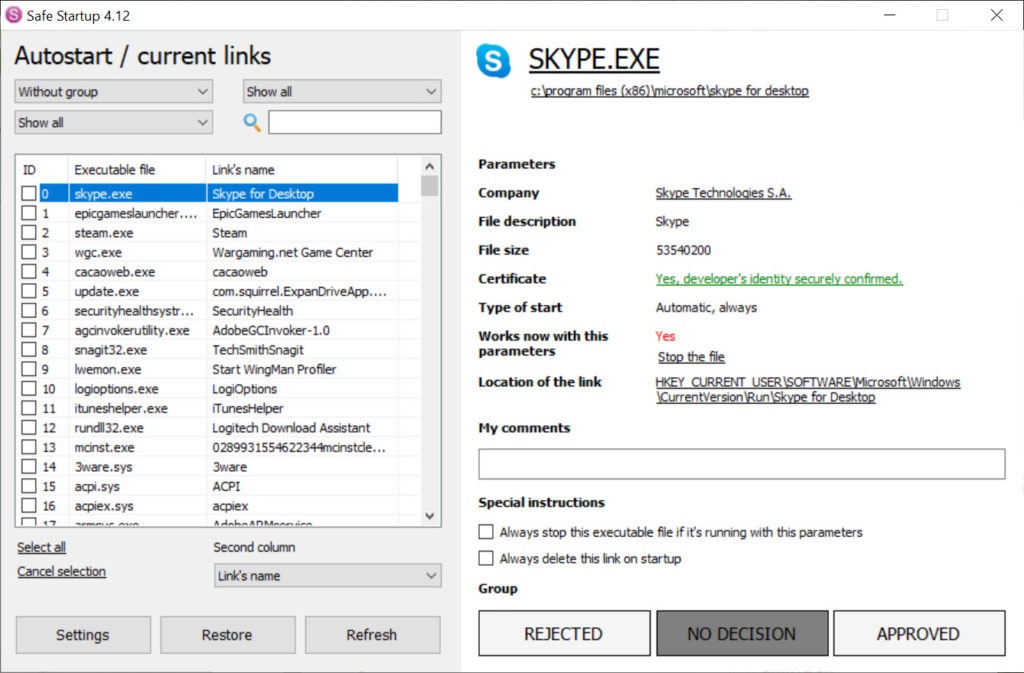Screen dimensions: 1024x673
Task: Click the Safe Startup title bar icon
Action: coord(13,15)
